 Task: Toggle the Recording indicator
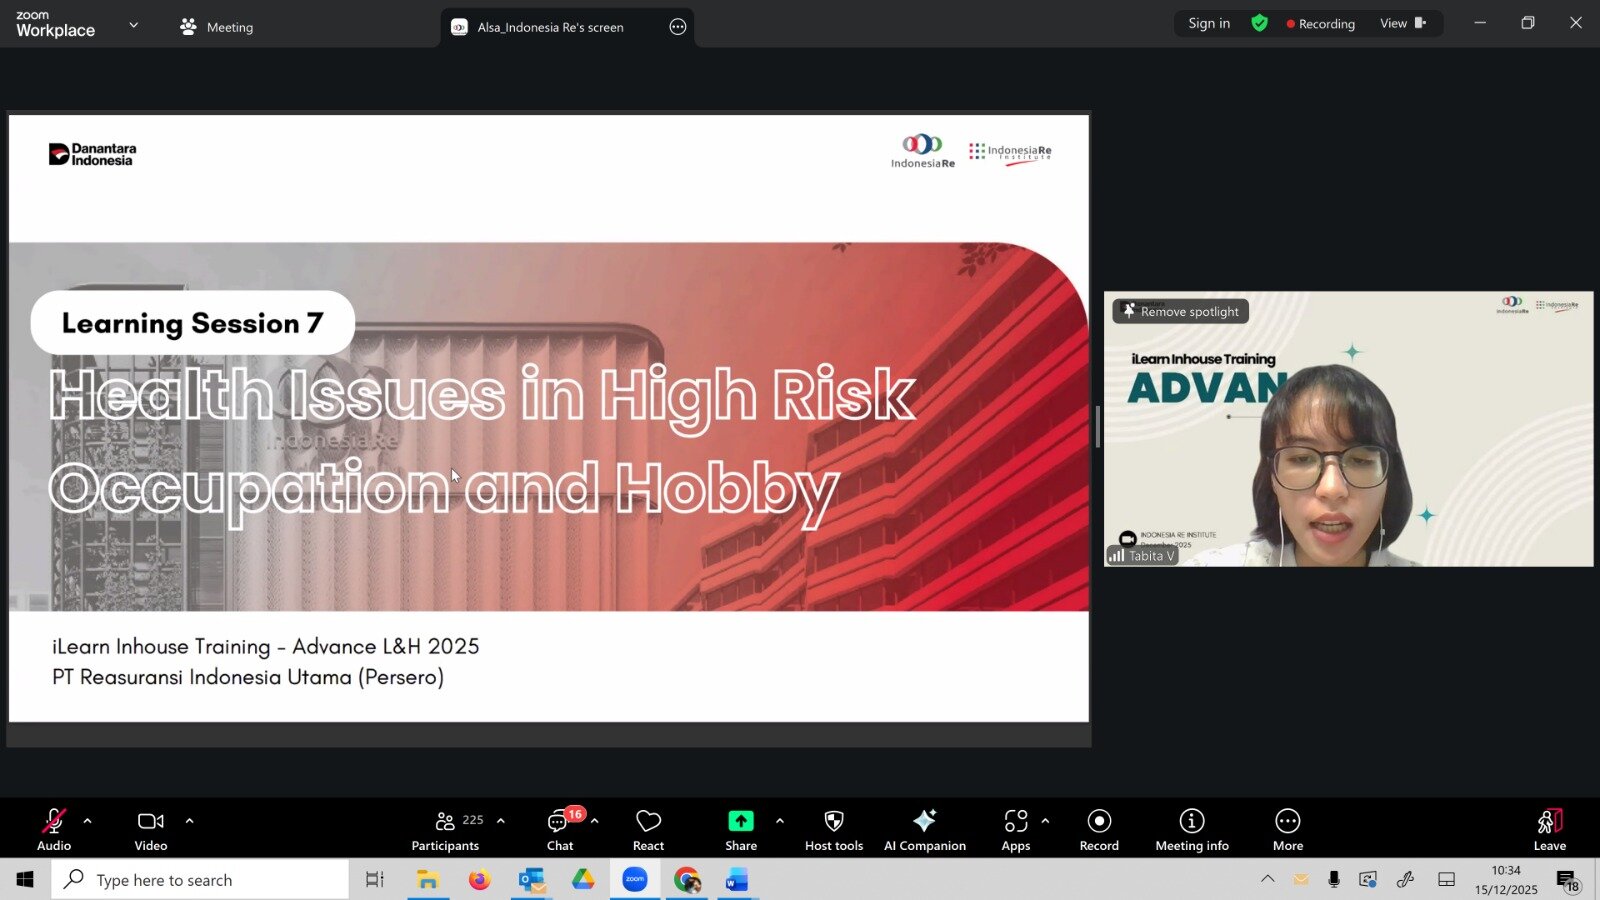click(1320, 23)
